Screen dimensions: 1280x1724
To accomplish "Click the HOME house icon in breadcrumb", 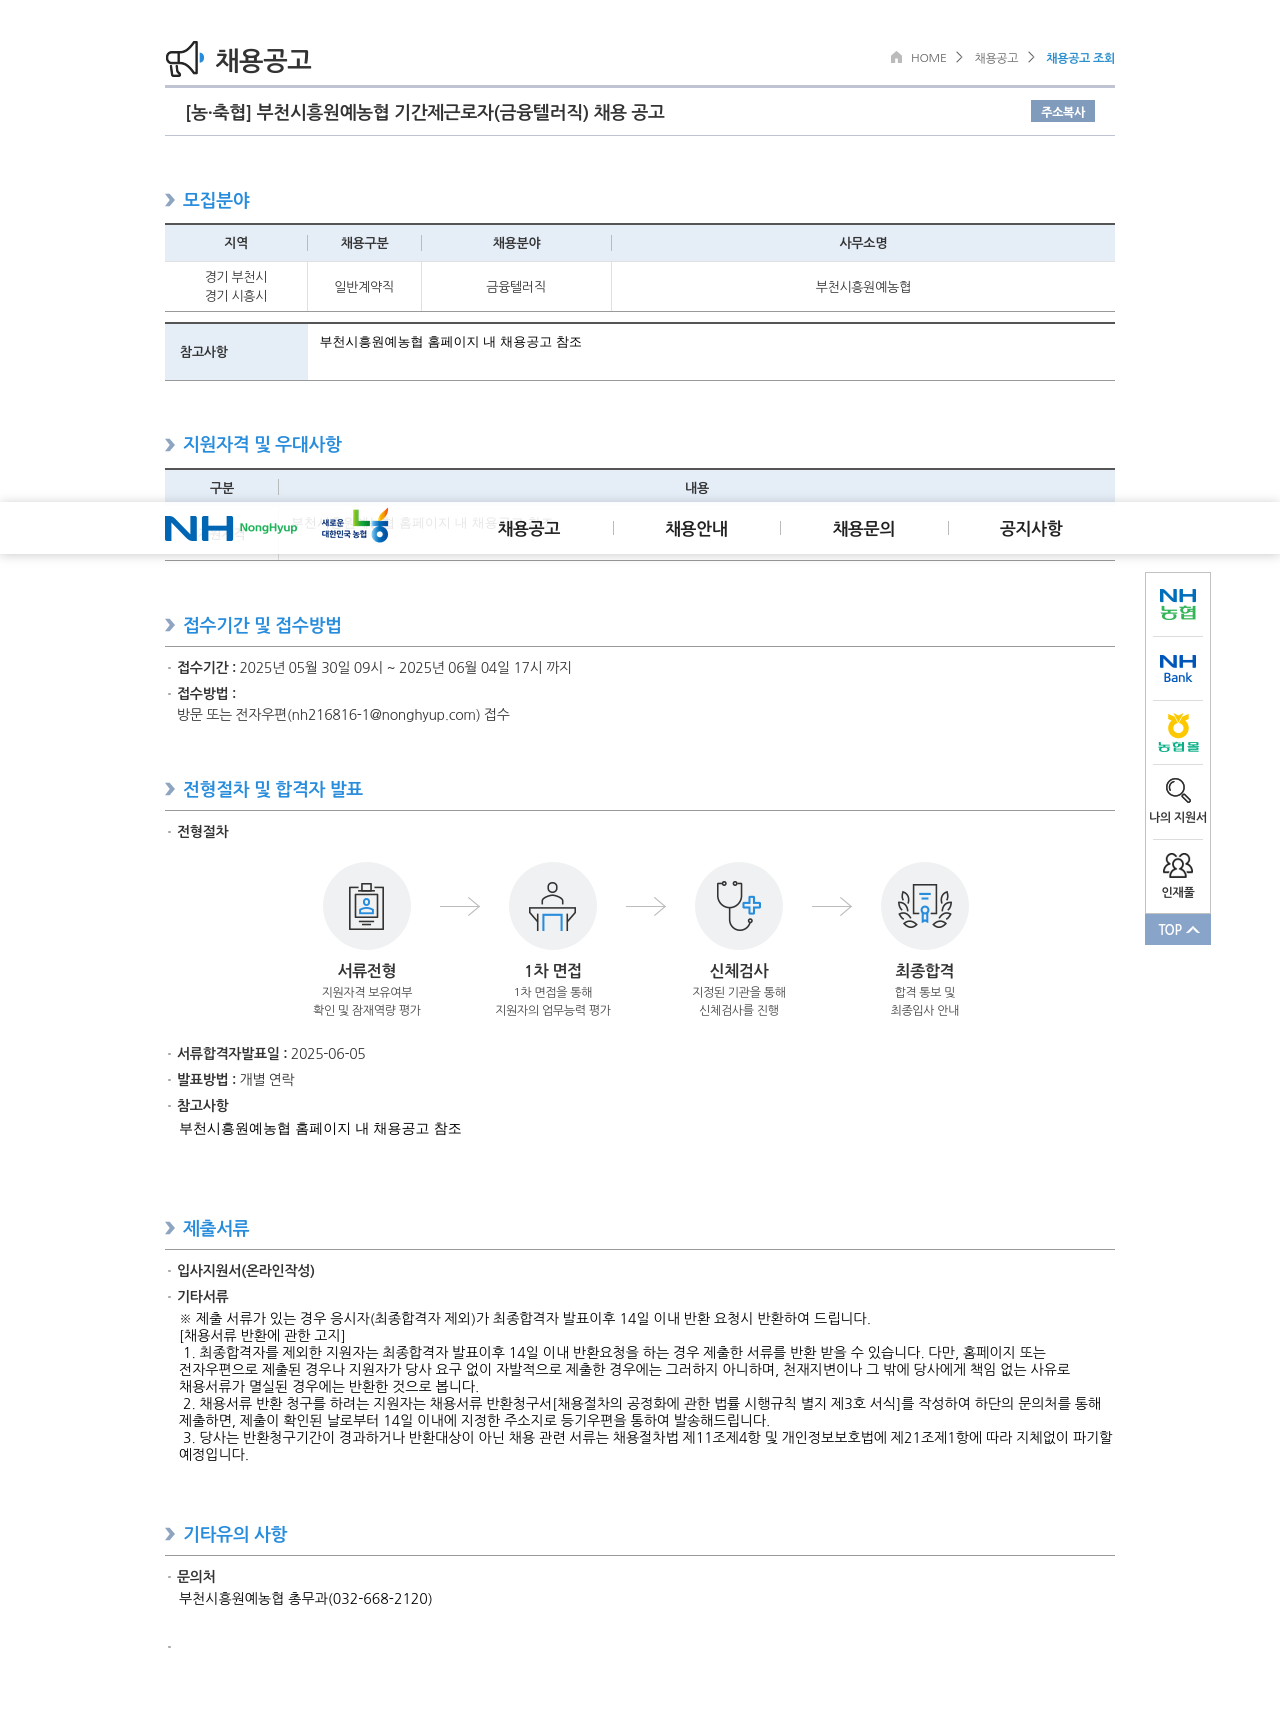I will pos(896,57).
